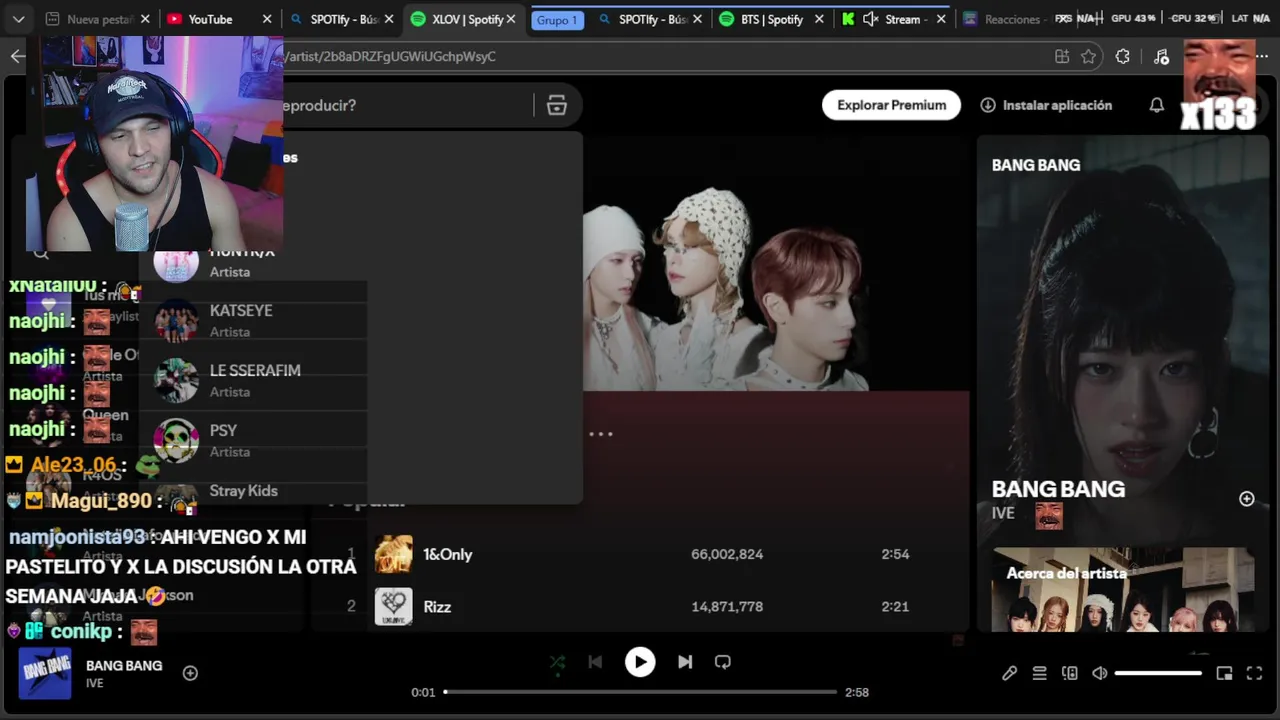Screen dimensions: 1280x720
Task: Open the notifications bell icon
Action: [1157, 105]
